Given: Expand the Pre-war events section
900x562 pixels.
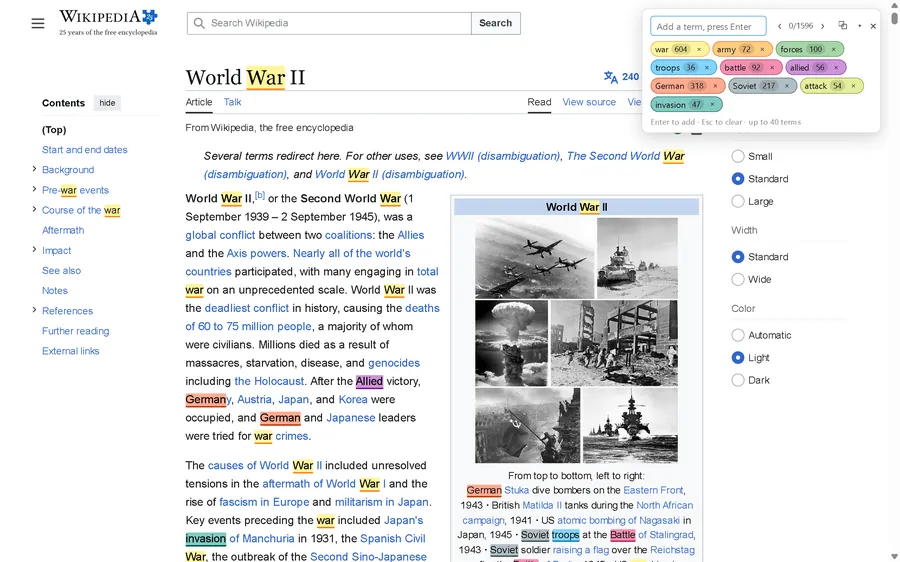Looking at the screenshot, I should [34, 189].
